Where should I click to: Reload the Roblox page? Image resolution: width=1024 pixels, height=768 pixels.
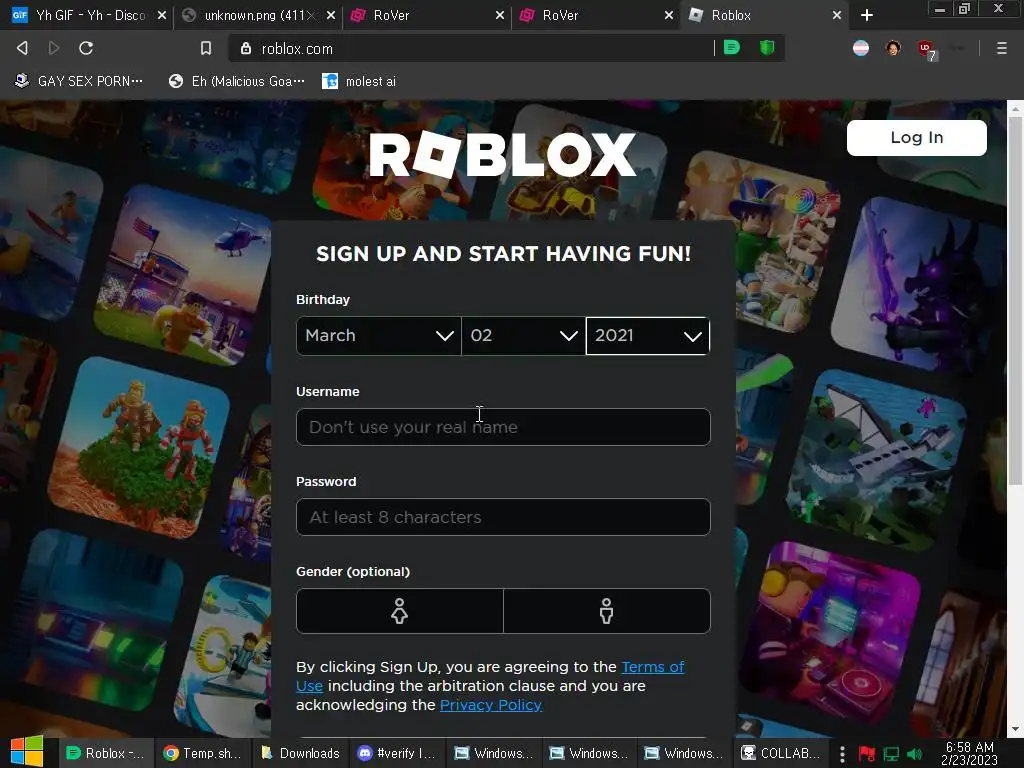86,48
